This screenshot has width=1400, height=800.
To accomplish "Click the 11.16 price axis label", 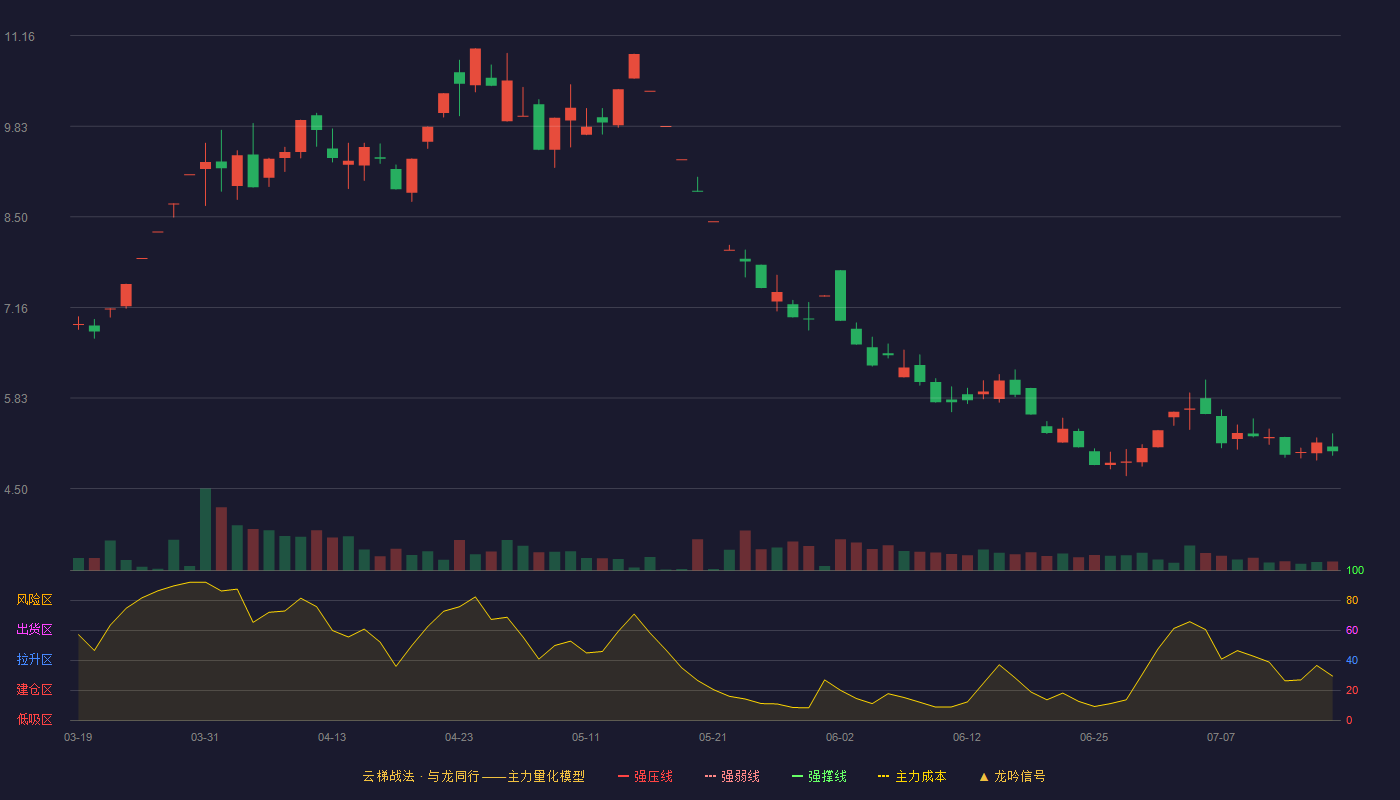I will tap(19, 37).
